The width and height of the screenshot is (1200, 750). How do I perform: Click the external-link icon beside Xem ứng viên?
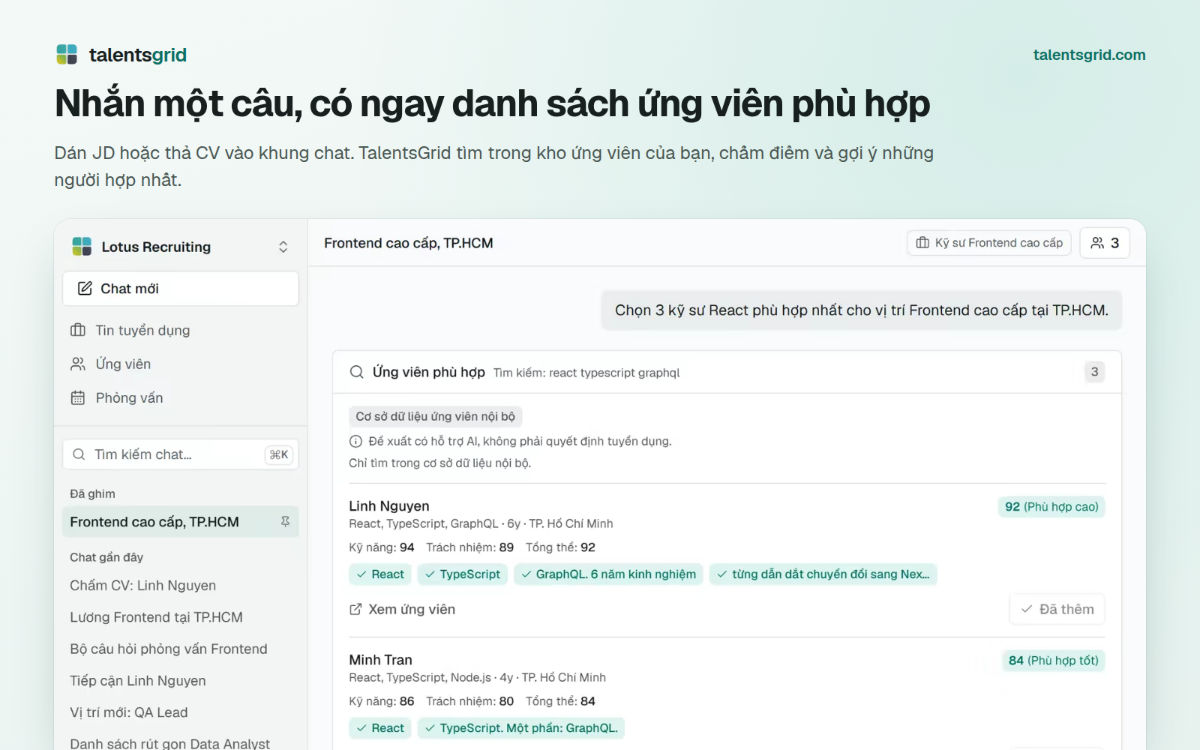(x=356, y=609)
